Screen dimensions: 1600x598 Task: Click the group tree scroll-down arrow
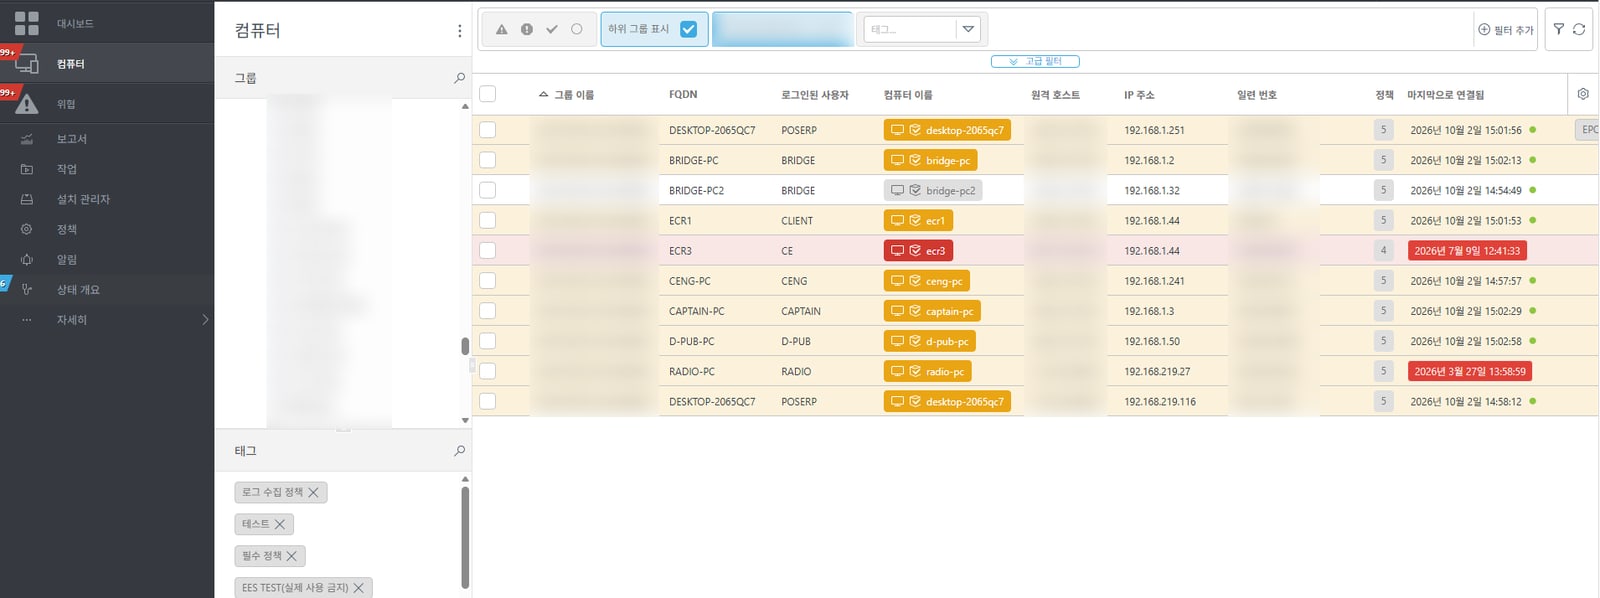(465, 421)
